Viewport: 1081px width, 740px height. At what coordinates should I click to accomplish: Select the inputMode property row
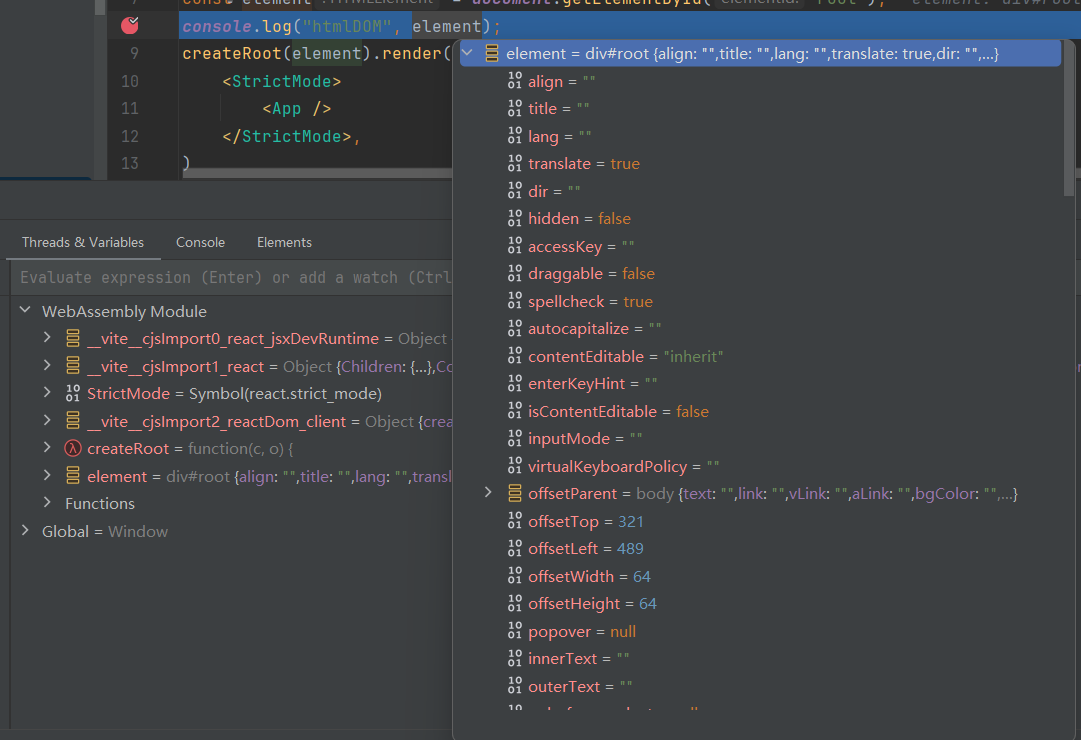point(758,439)
